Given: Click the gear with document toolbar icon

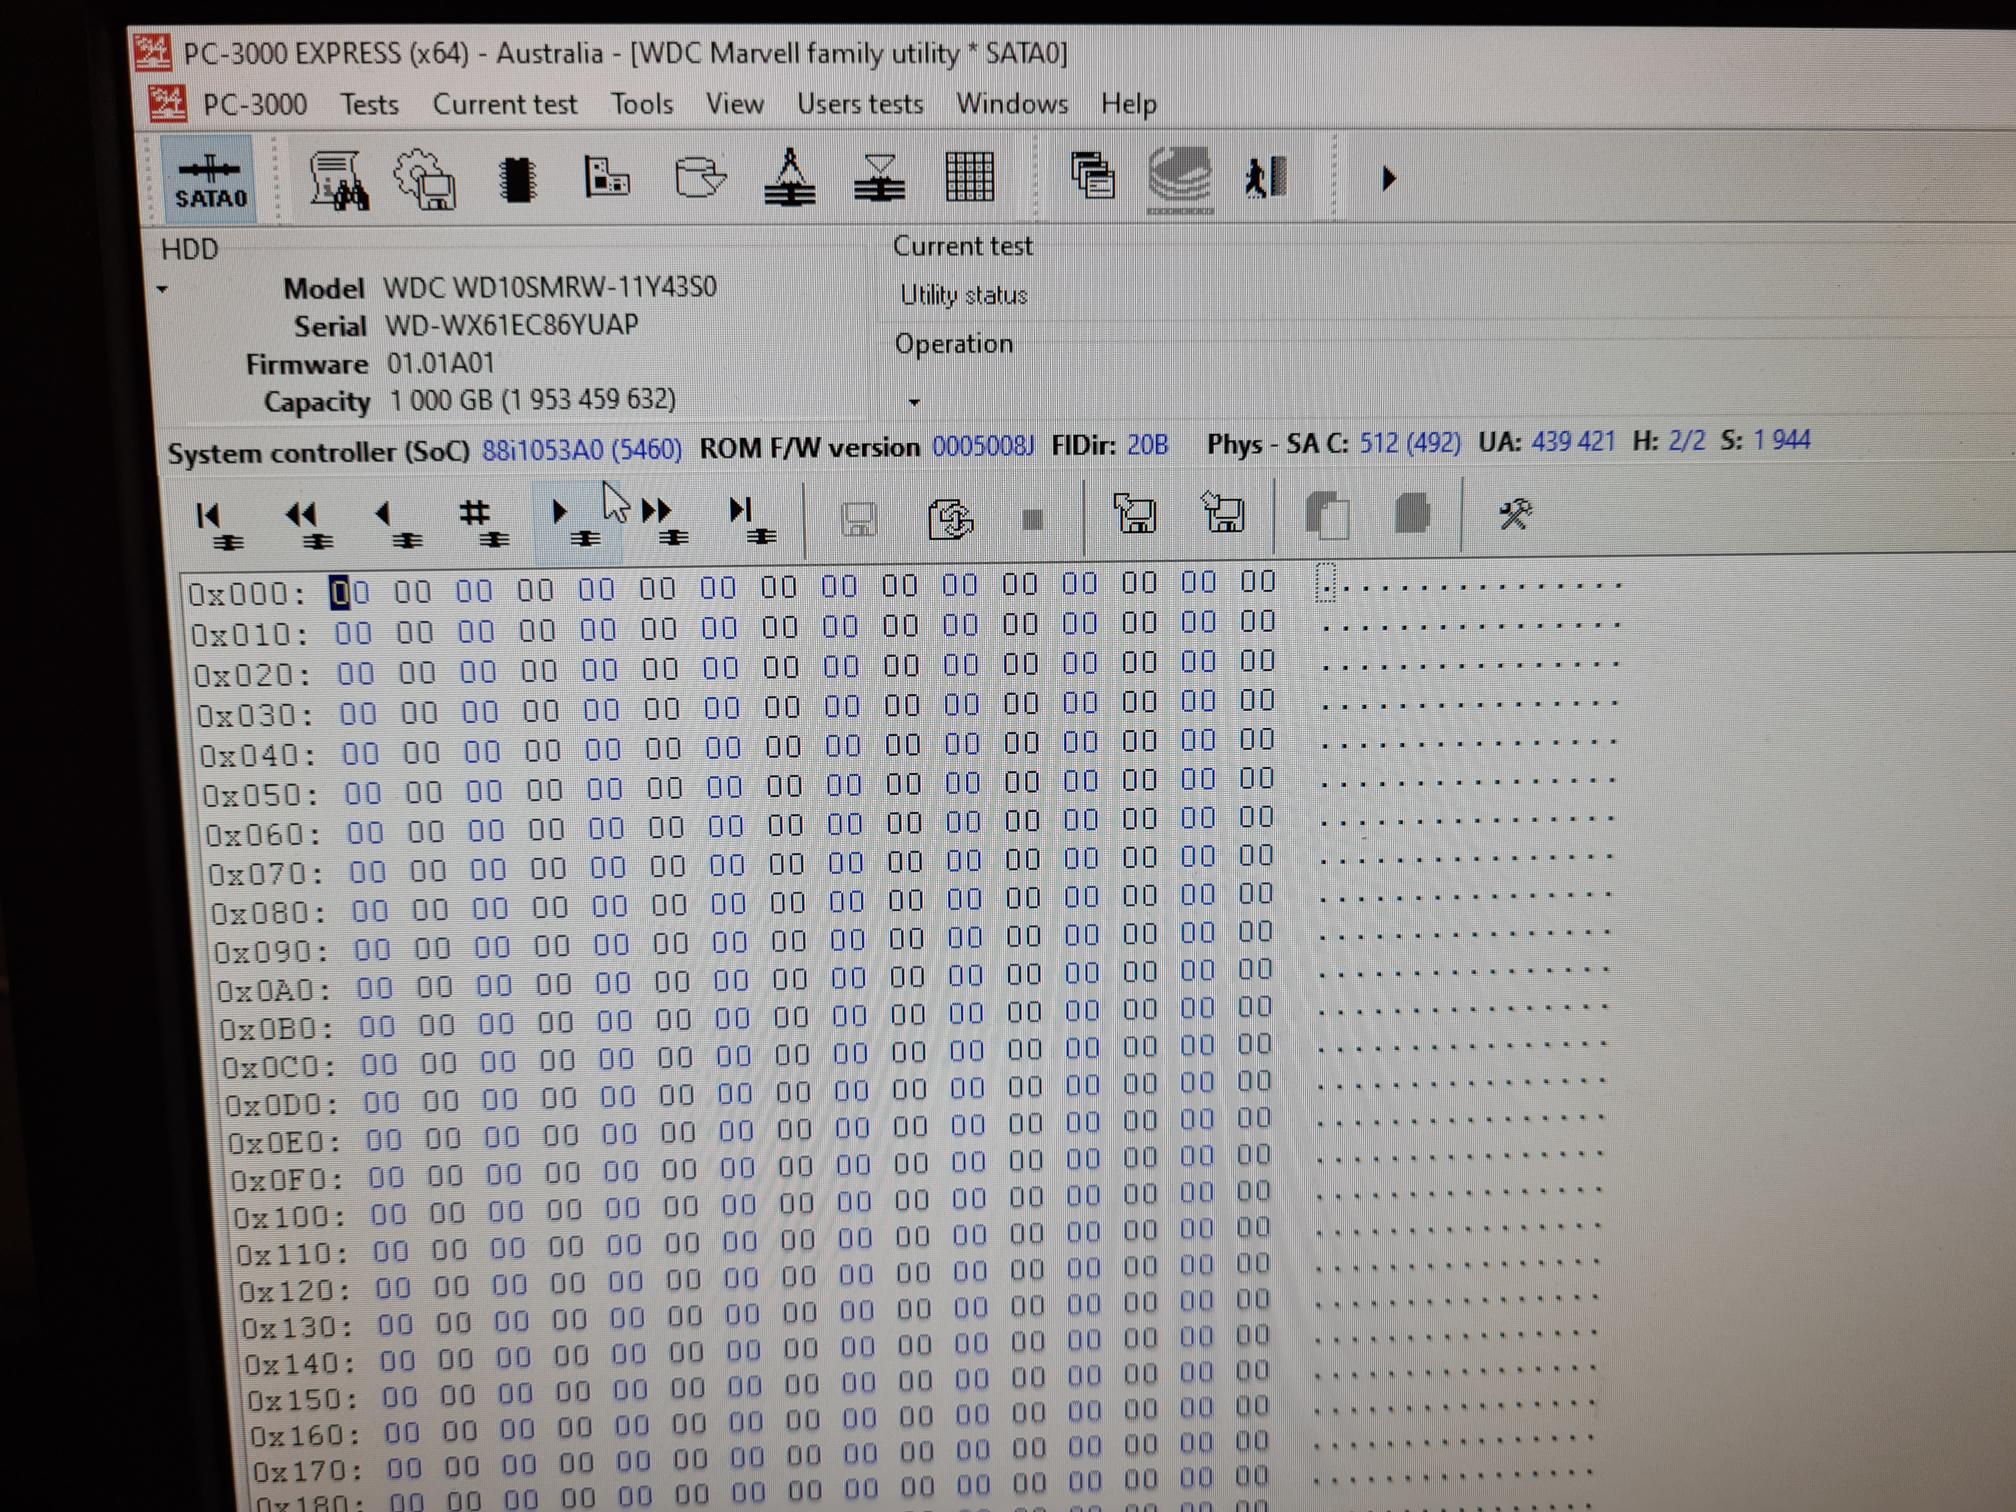Looking at the screenshot, I should tap(426, 180).
